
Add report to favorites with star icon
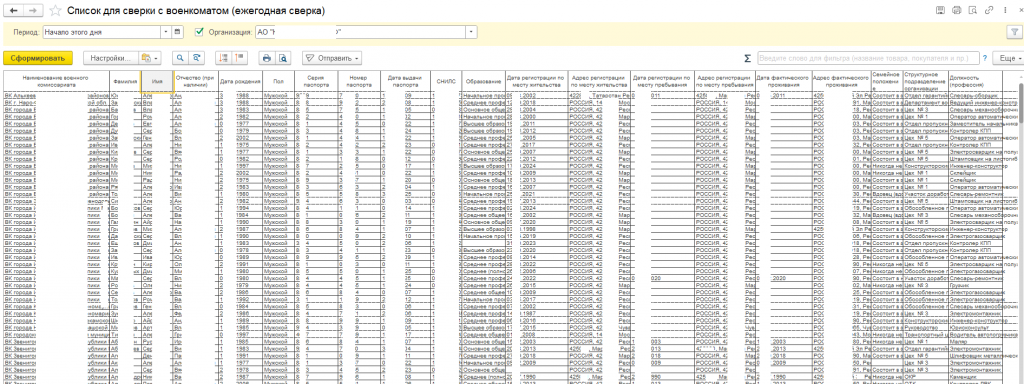click(x=56, y=11)
